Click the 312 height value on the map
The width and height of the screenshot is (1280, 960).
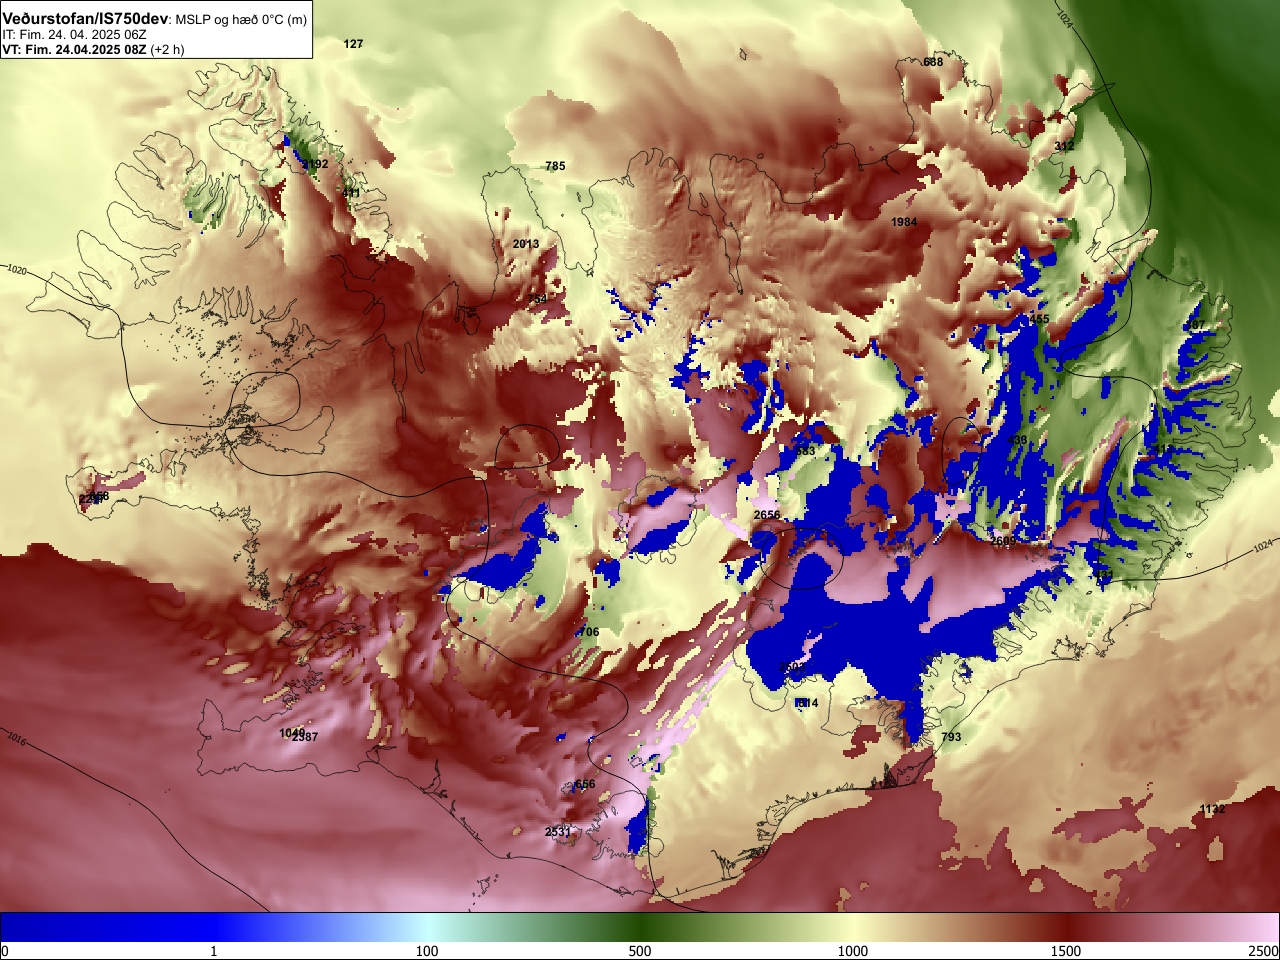click(x=1065, y=146)
